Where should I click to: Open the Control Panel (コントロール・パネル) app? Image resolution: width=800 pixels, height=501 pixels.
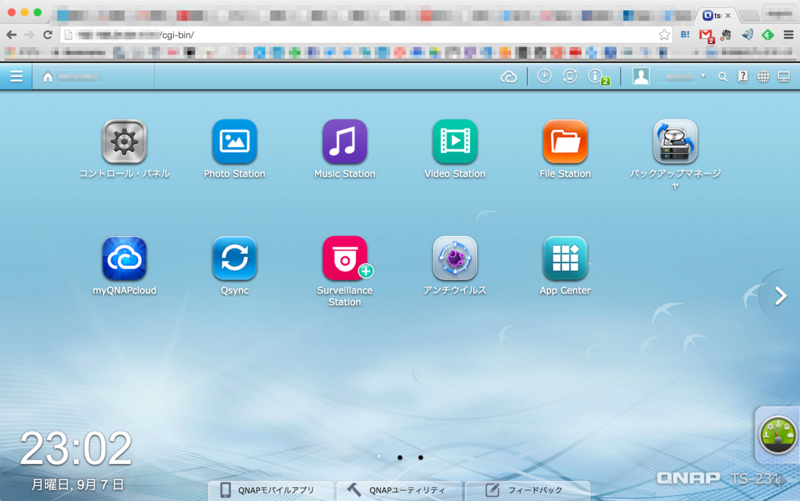click(124, 142)
